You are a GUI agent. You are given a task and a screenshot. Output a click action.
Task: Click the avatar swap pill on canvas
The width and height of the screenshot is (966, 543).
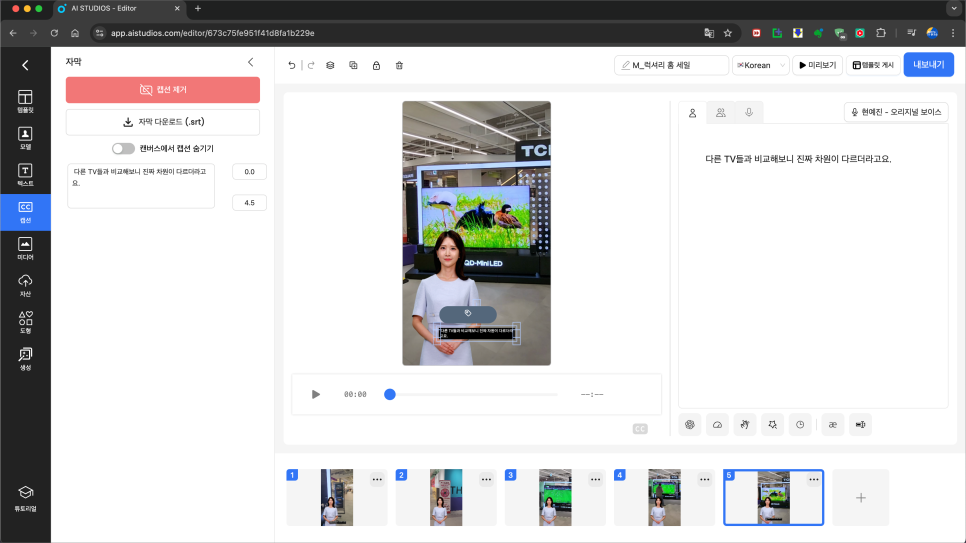468,314
